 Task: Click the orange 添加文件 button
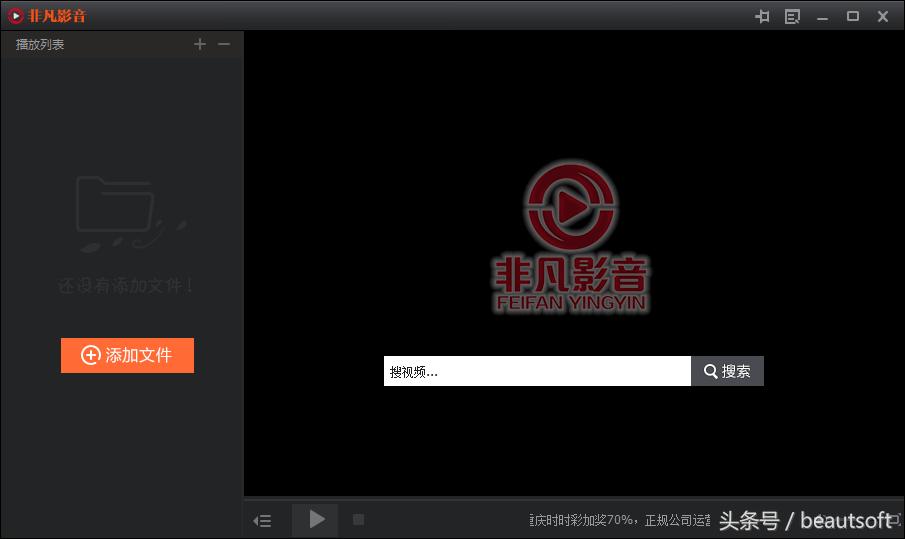127,355
